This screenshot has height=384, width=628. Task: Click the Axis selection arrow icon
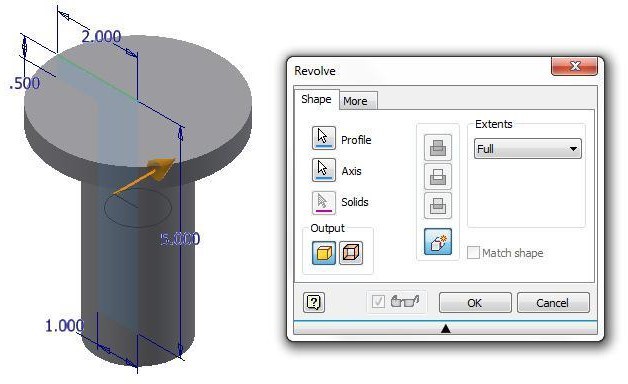(324, 170)
